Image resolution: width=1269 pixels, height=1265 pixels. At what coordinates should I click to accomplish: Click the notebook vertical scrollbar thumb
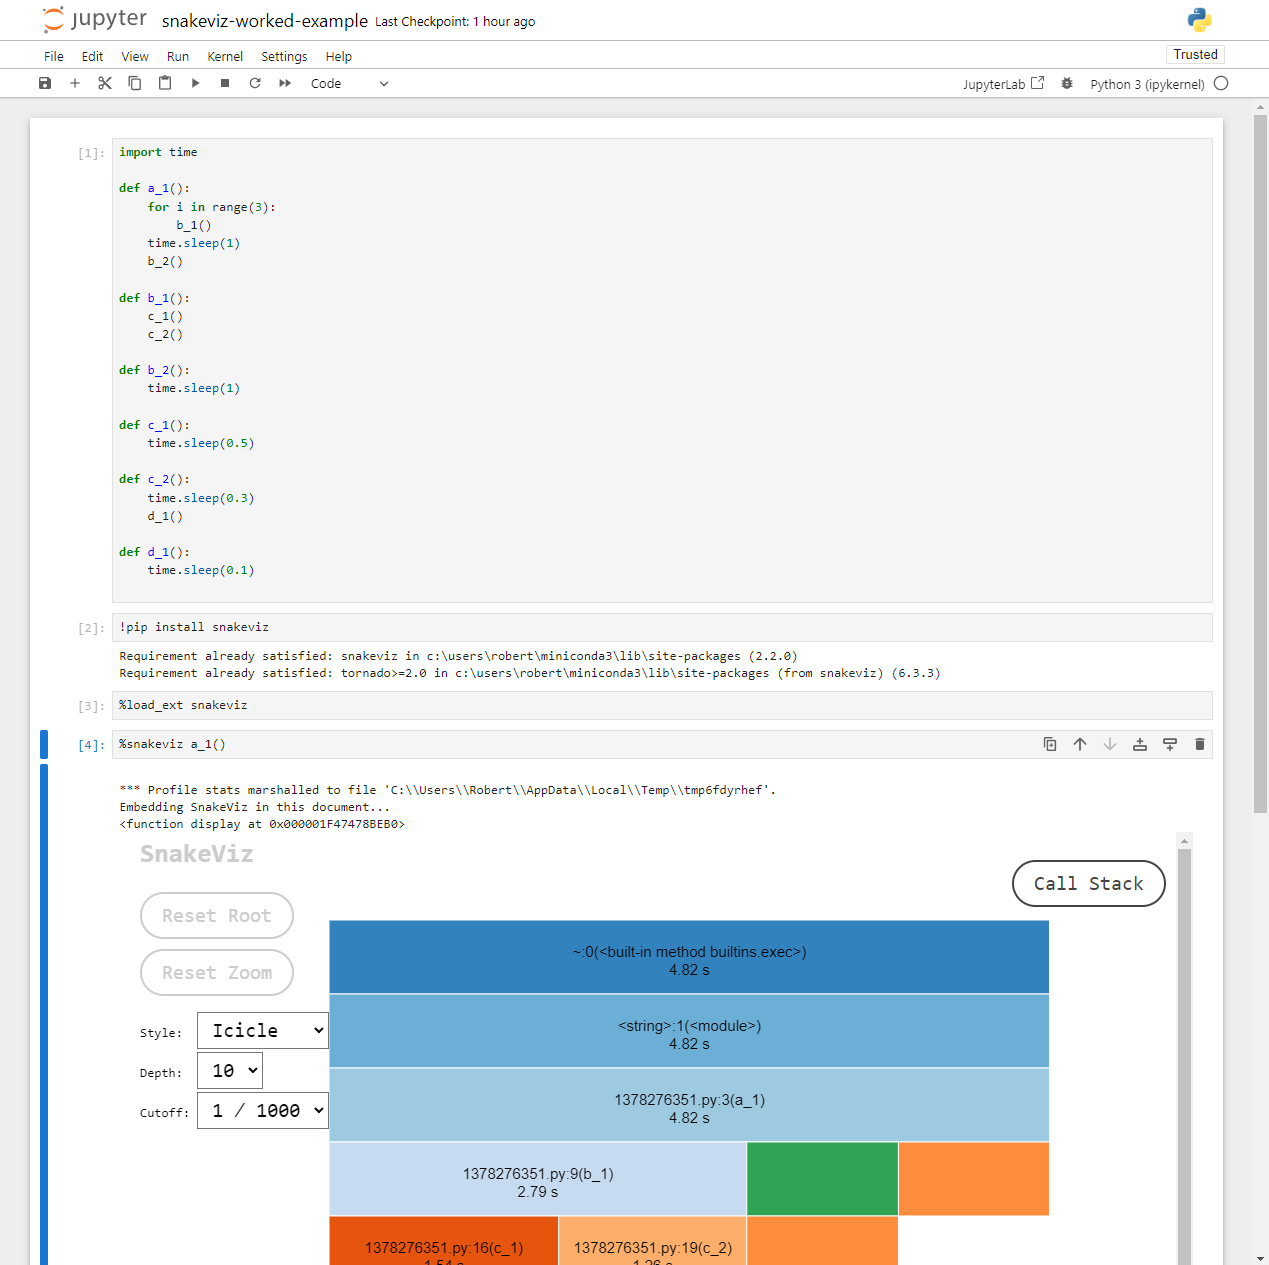tap(1260, 463)
